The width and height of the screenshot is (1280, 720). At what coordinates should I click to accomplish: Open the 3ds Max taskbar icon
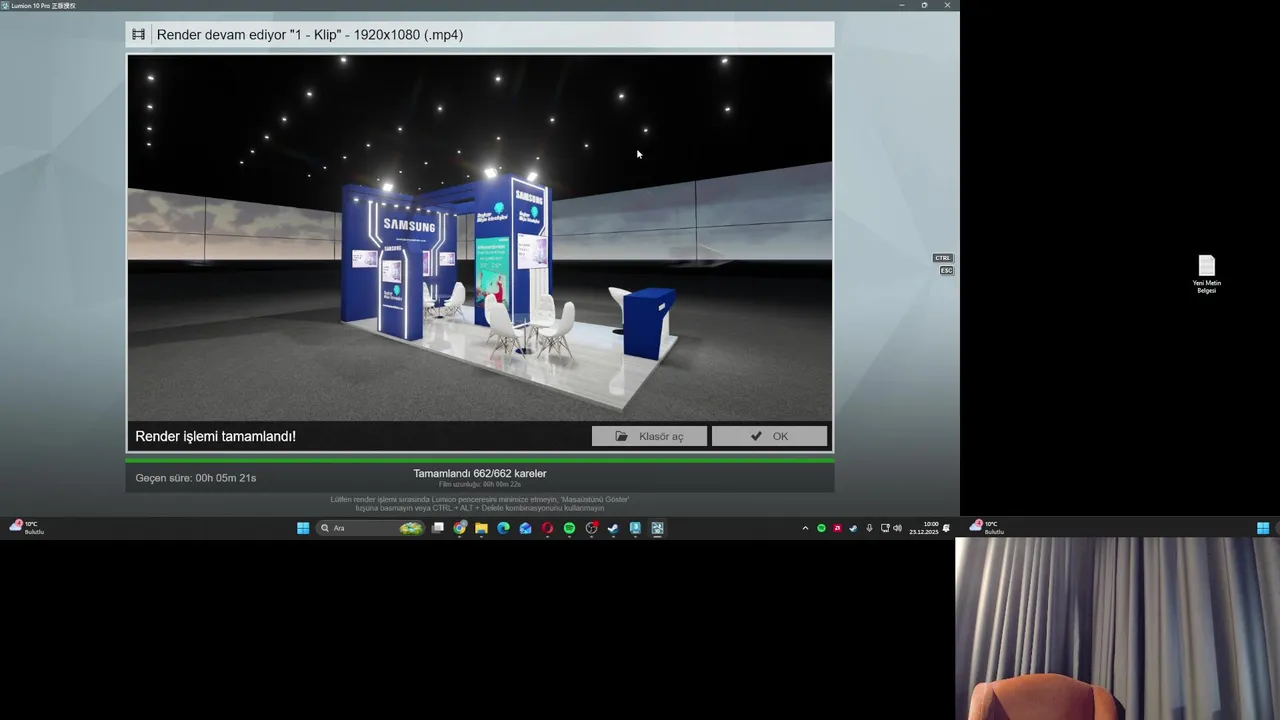point(635,528)
